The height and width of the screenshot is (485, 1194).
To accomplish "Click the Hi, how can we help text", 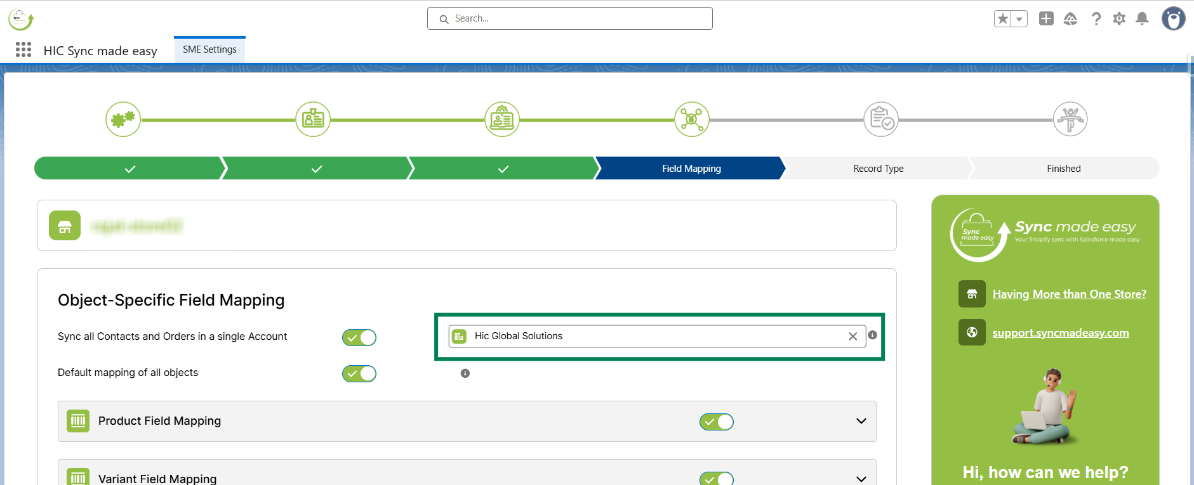I will pyautogui.click(x=1045, y=471).
